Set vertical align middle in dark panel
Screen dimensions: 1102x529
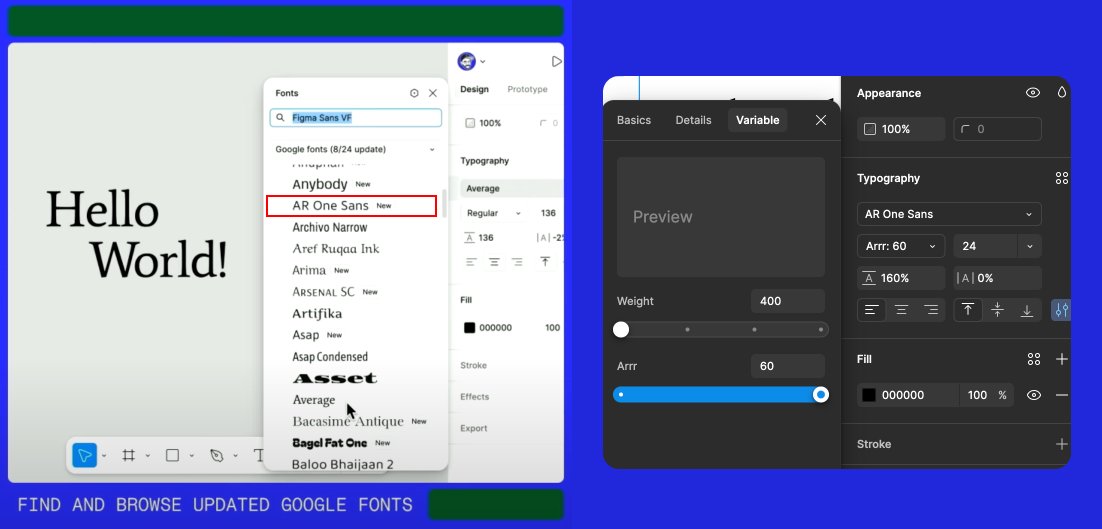point(997,310)
